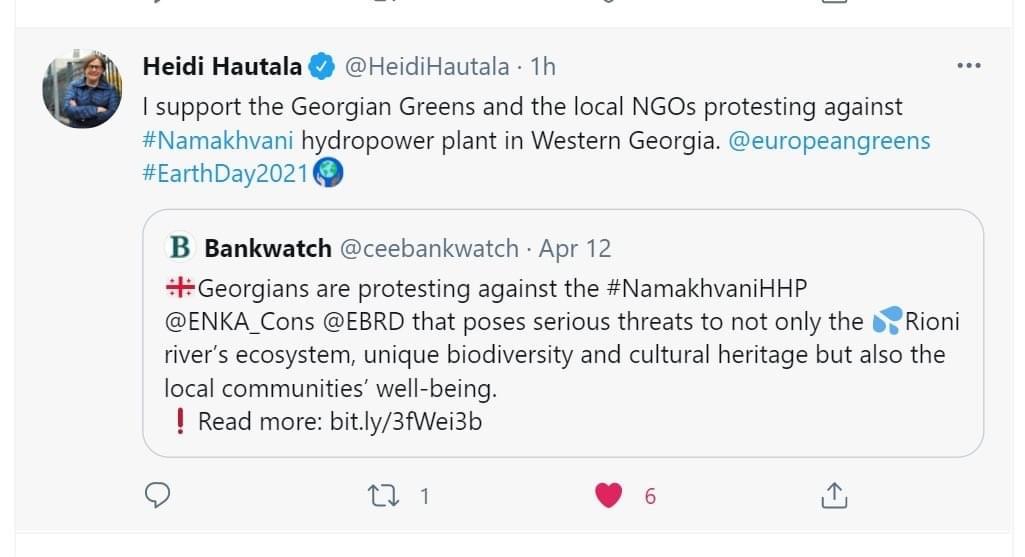Click the 1h tweet timestamp

coord(543,67)
